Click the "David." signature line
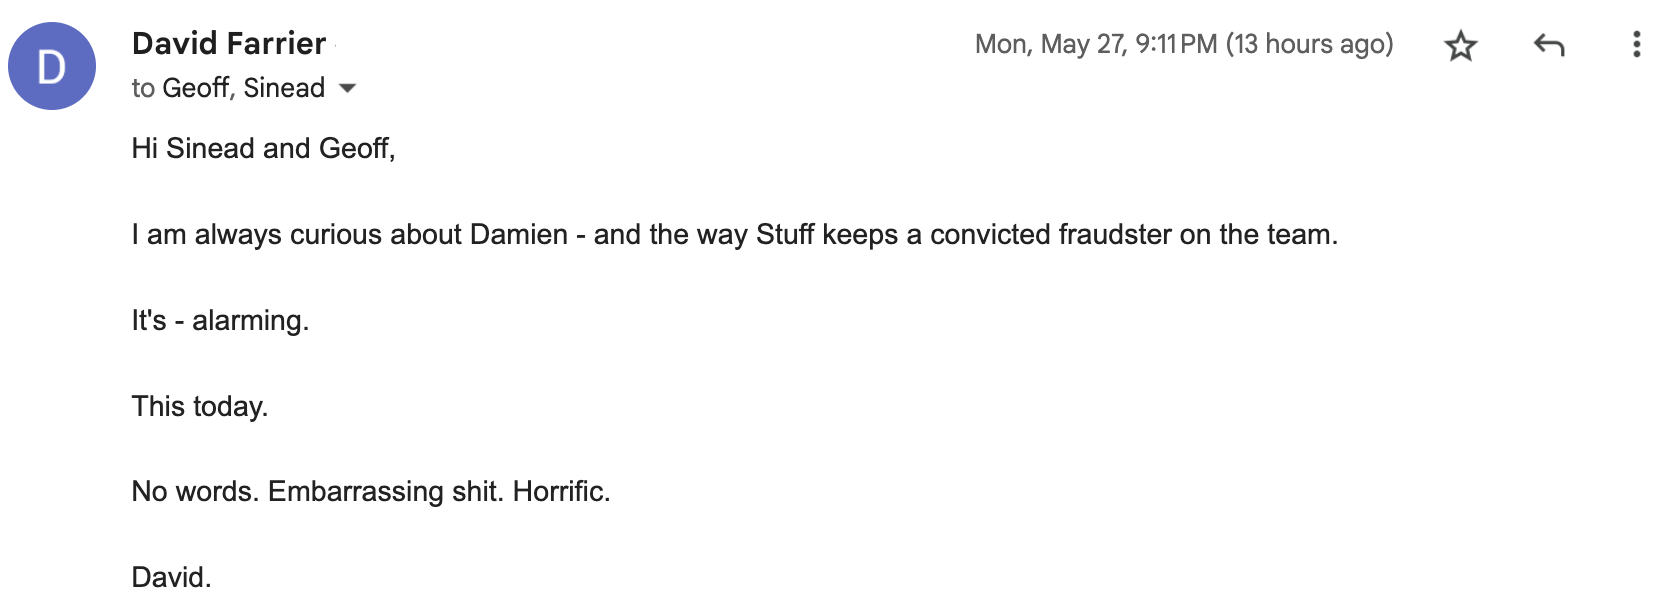 tap(172, 577)
